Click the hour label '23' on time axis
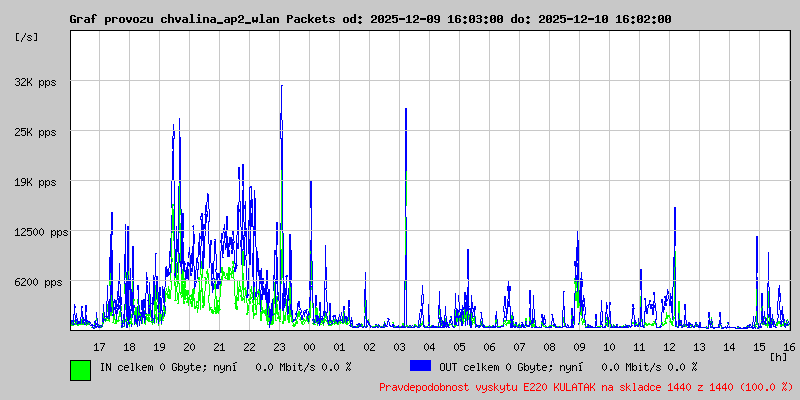Viewport: 800px width, 400px height. pyautogui.click(x=280, y=347)
